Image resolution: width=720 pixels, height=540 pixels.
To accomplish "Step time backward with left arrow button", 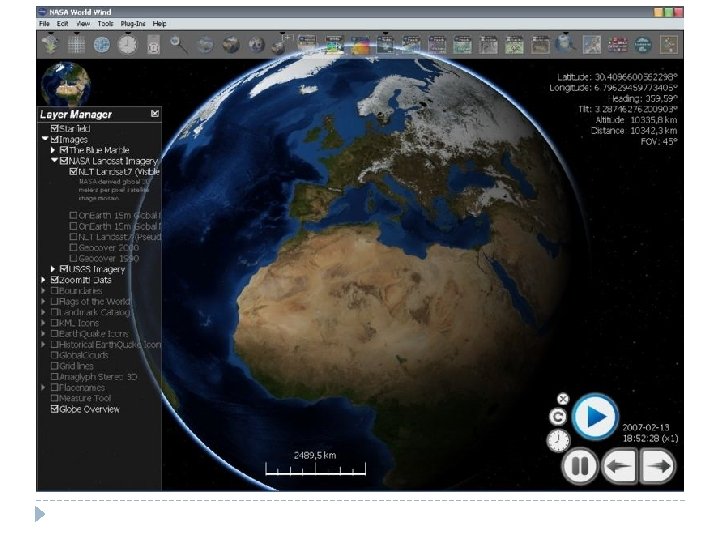I will click(619, 467).
